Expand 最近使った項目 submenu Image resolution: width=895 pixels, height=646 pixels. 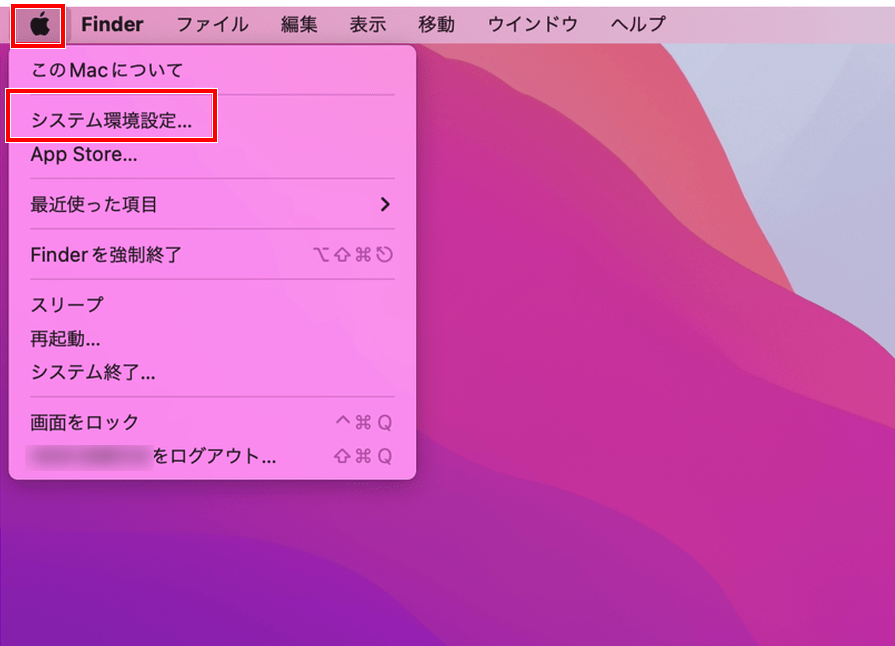click(x=212, y=204)
